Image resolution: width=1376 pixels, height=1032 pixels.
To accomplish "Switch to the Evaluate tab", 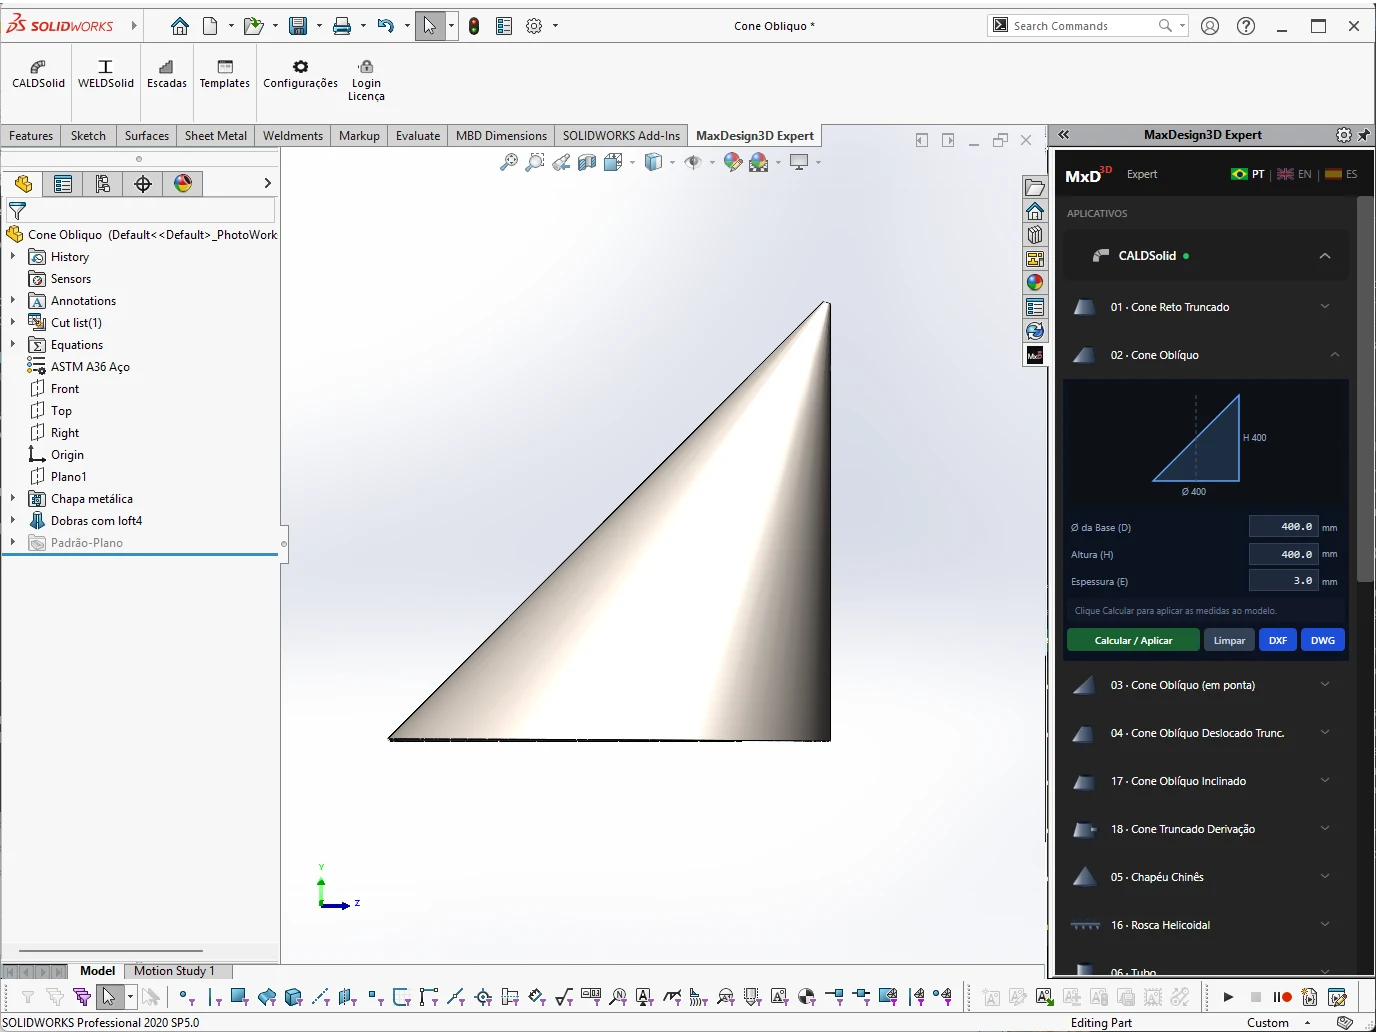I will pos(418,136).
